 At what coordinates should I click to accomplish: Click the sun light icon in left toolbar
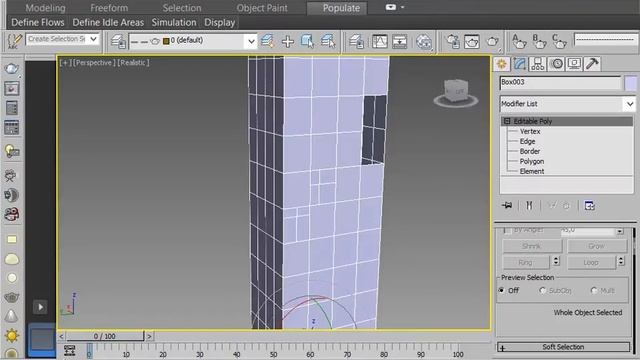click(11, 336)
